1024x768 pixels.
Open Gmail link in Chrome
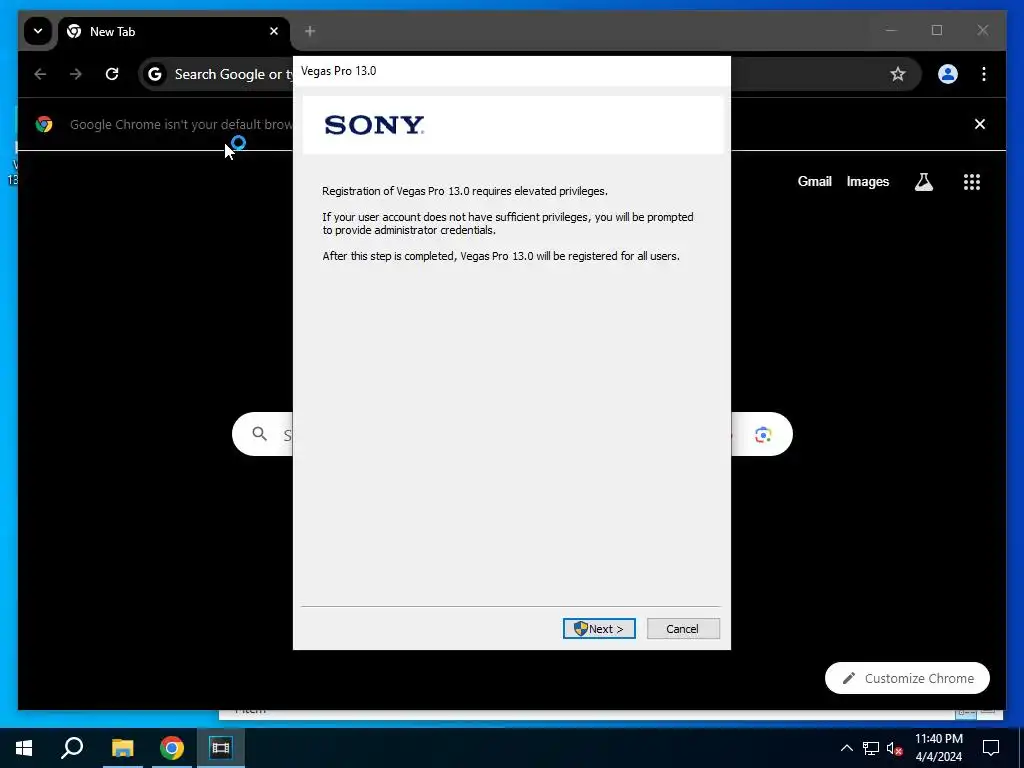[x=814, y=182]
